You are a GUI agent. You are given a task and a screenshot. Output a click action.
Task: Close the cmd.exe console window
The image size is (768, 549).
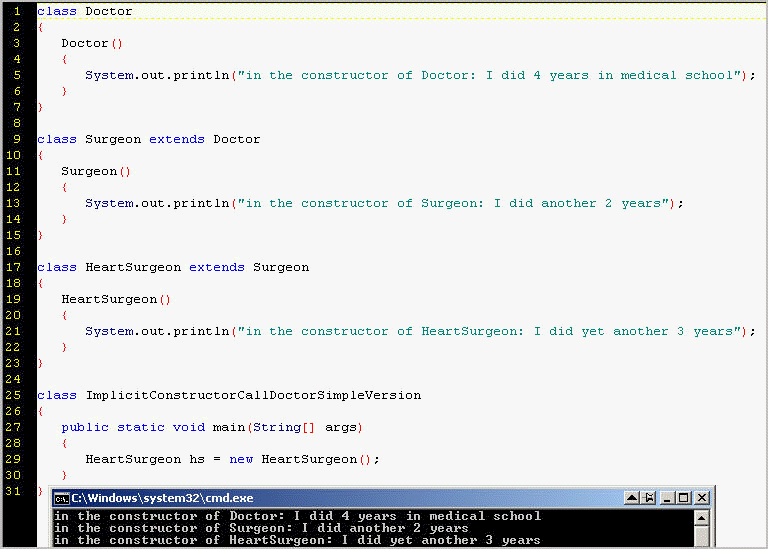pos(702,498)
